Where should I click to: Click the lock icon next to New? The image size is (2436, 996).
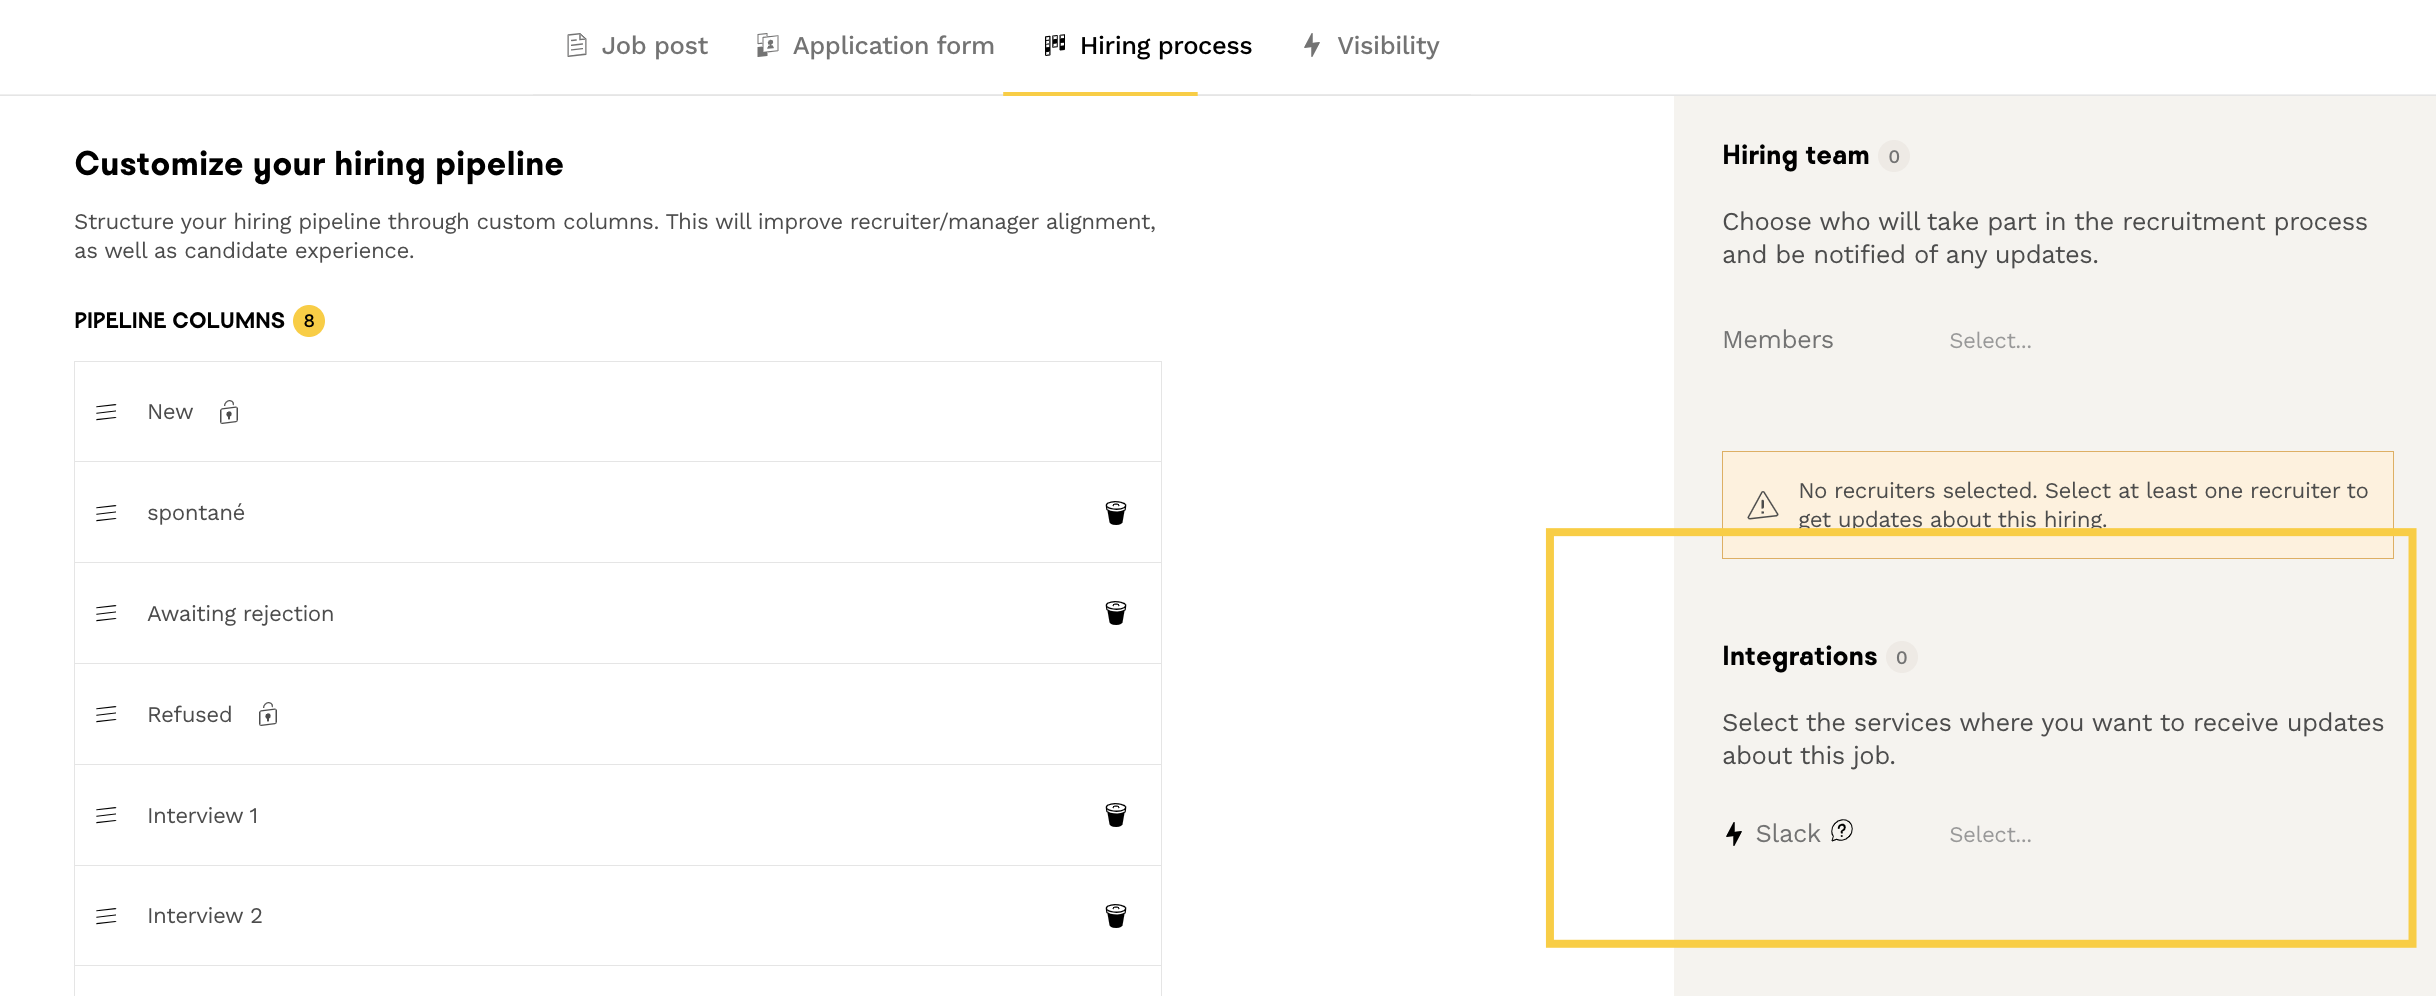(229, 412)
